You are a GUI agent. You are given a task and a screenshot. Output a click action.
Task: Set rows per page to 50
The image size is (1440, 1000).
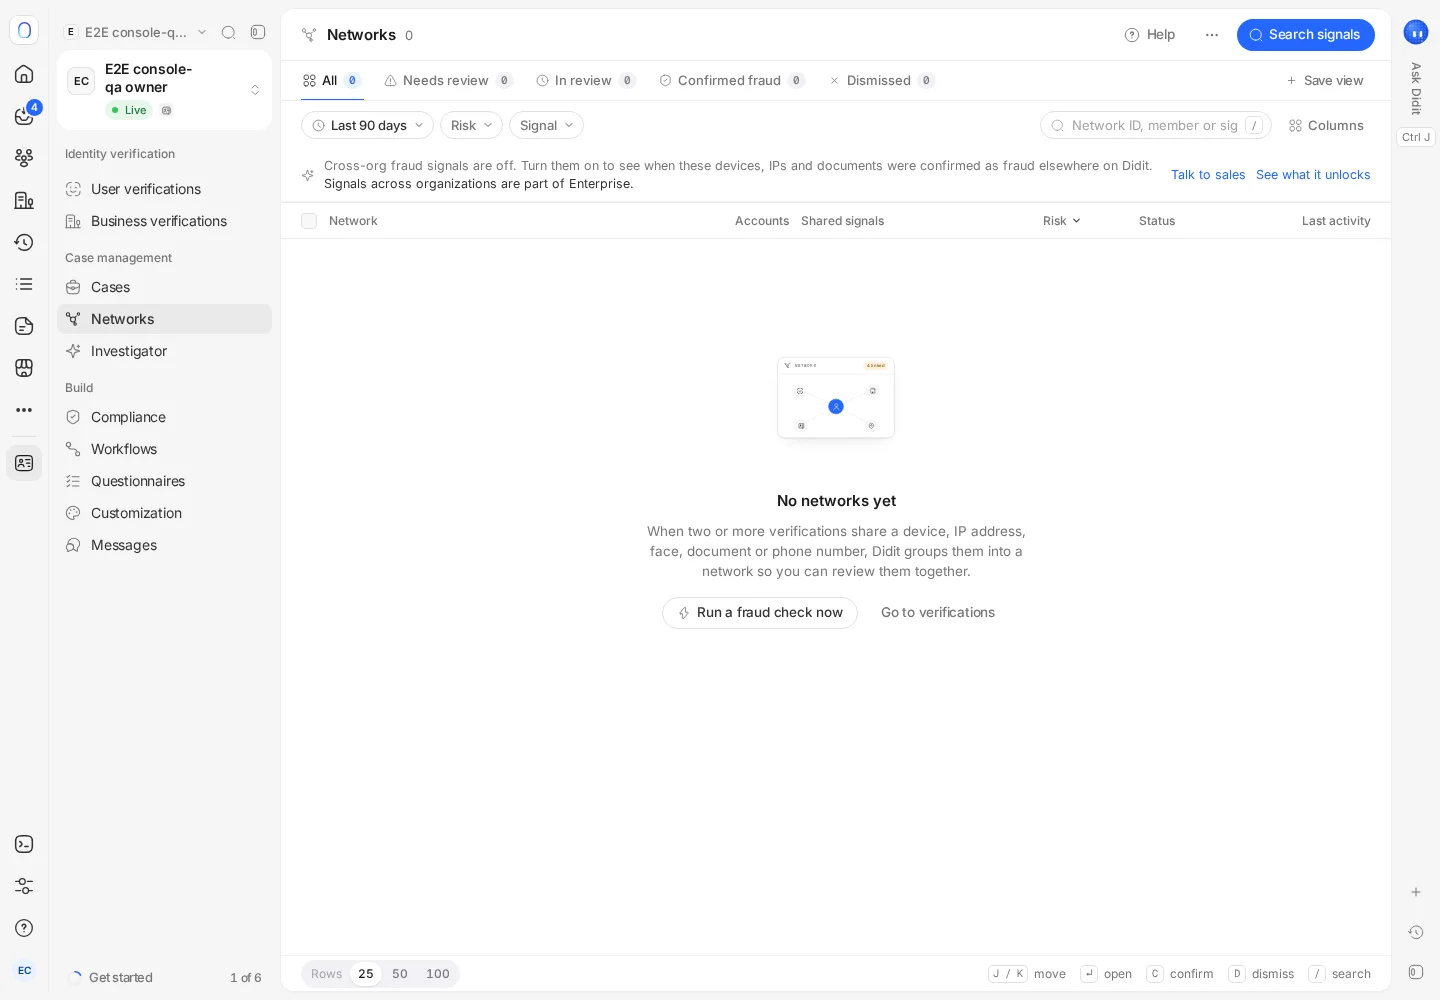400,974
